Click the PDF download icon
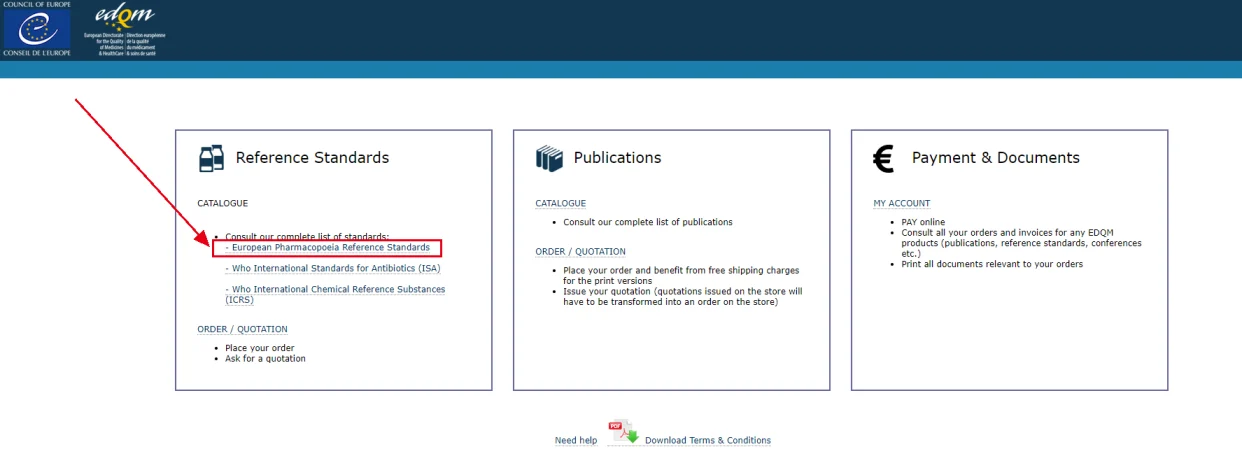1242x470 pixels. tap(623, 432)
